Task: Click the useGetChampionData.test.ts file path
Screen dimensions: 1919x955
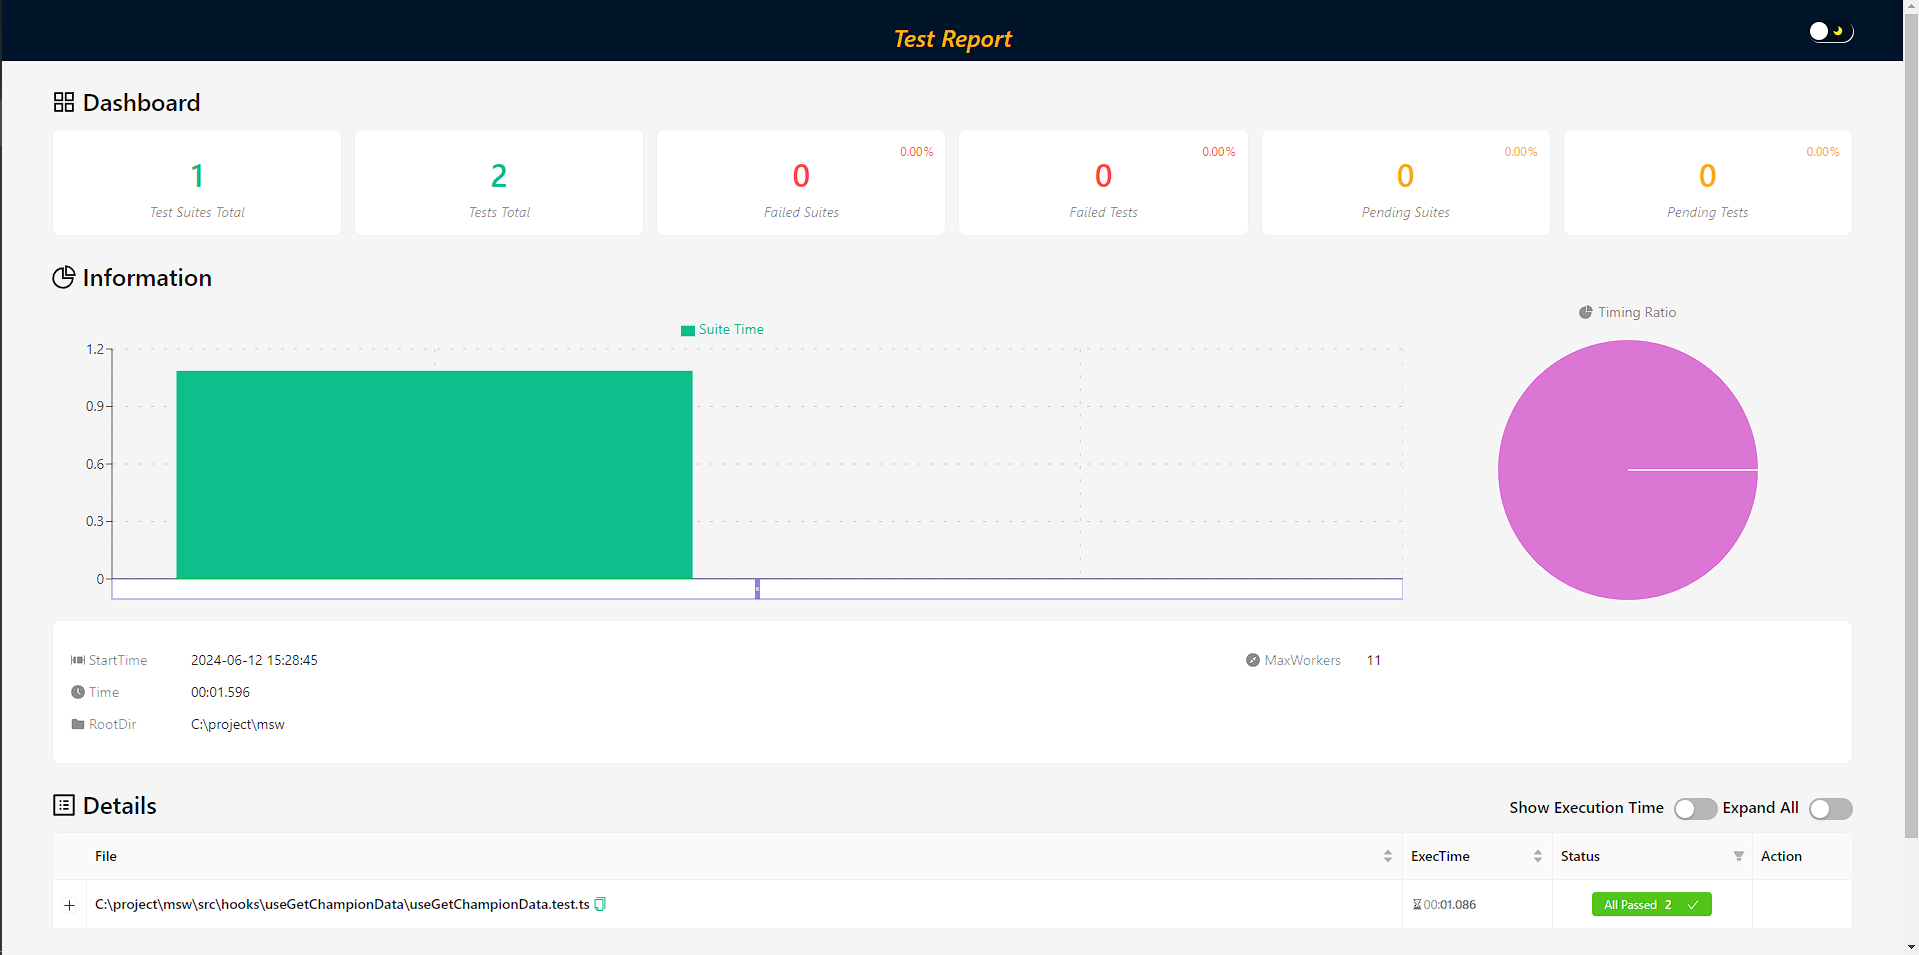Action: point(342,904)
